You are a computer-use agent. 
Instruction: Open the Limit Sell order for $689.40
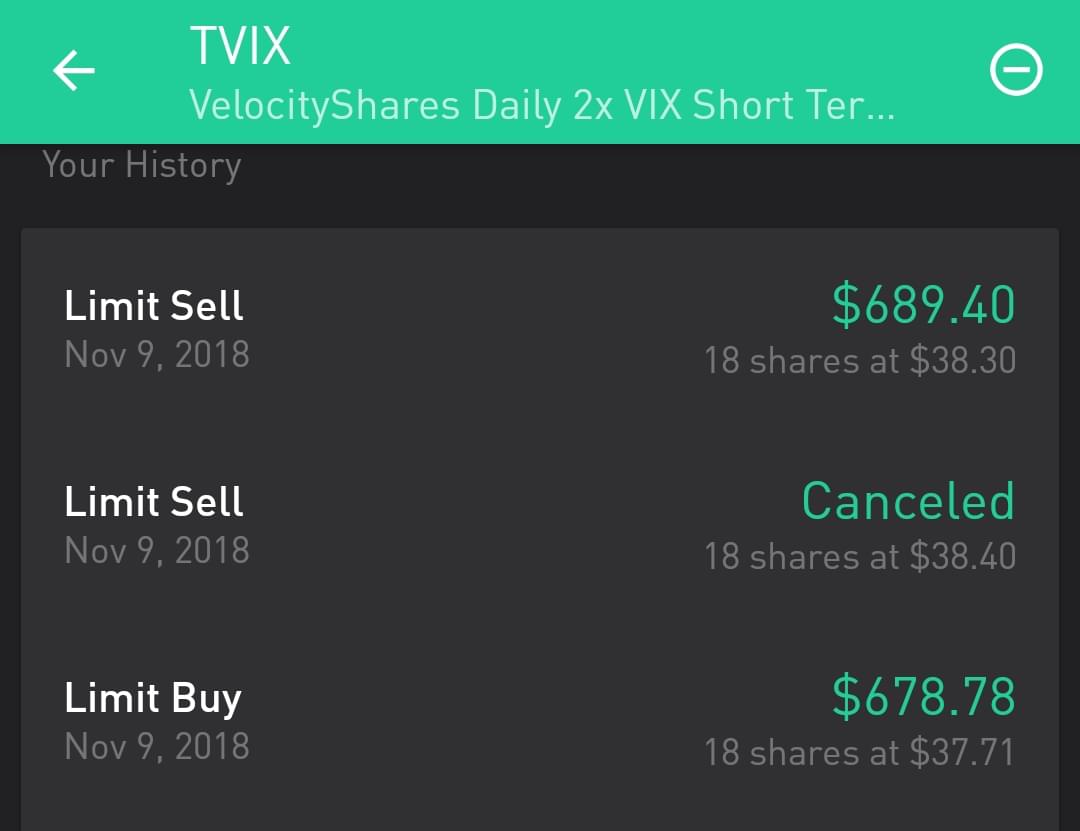point(154,306)
